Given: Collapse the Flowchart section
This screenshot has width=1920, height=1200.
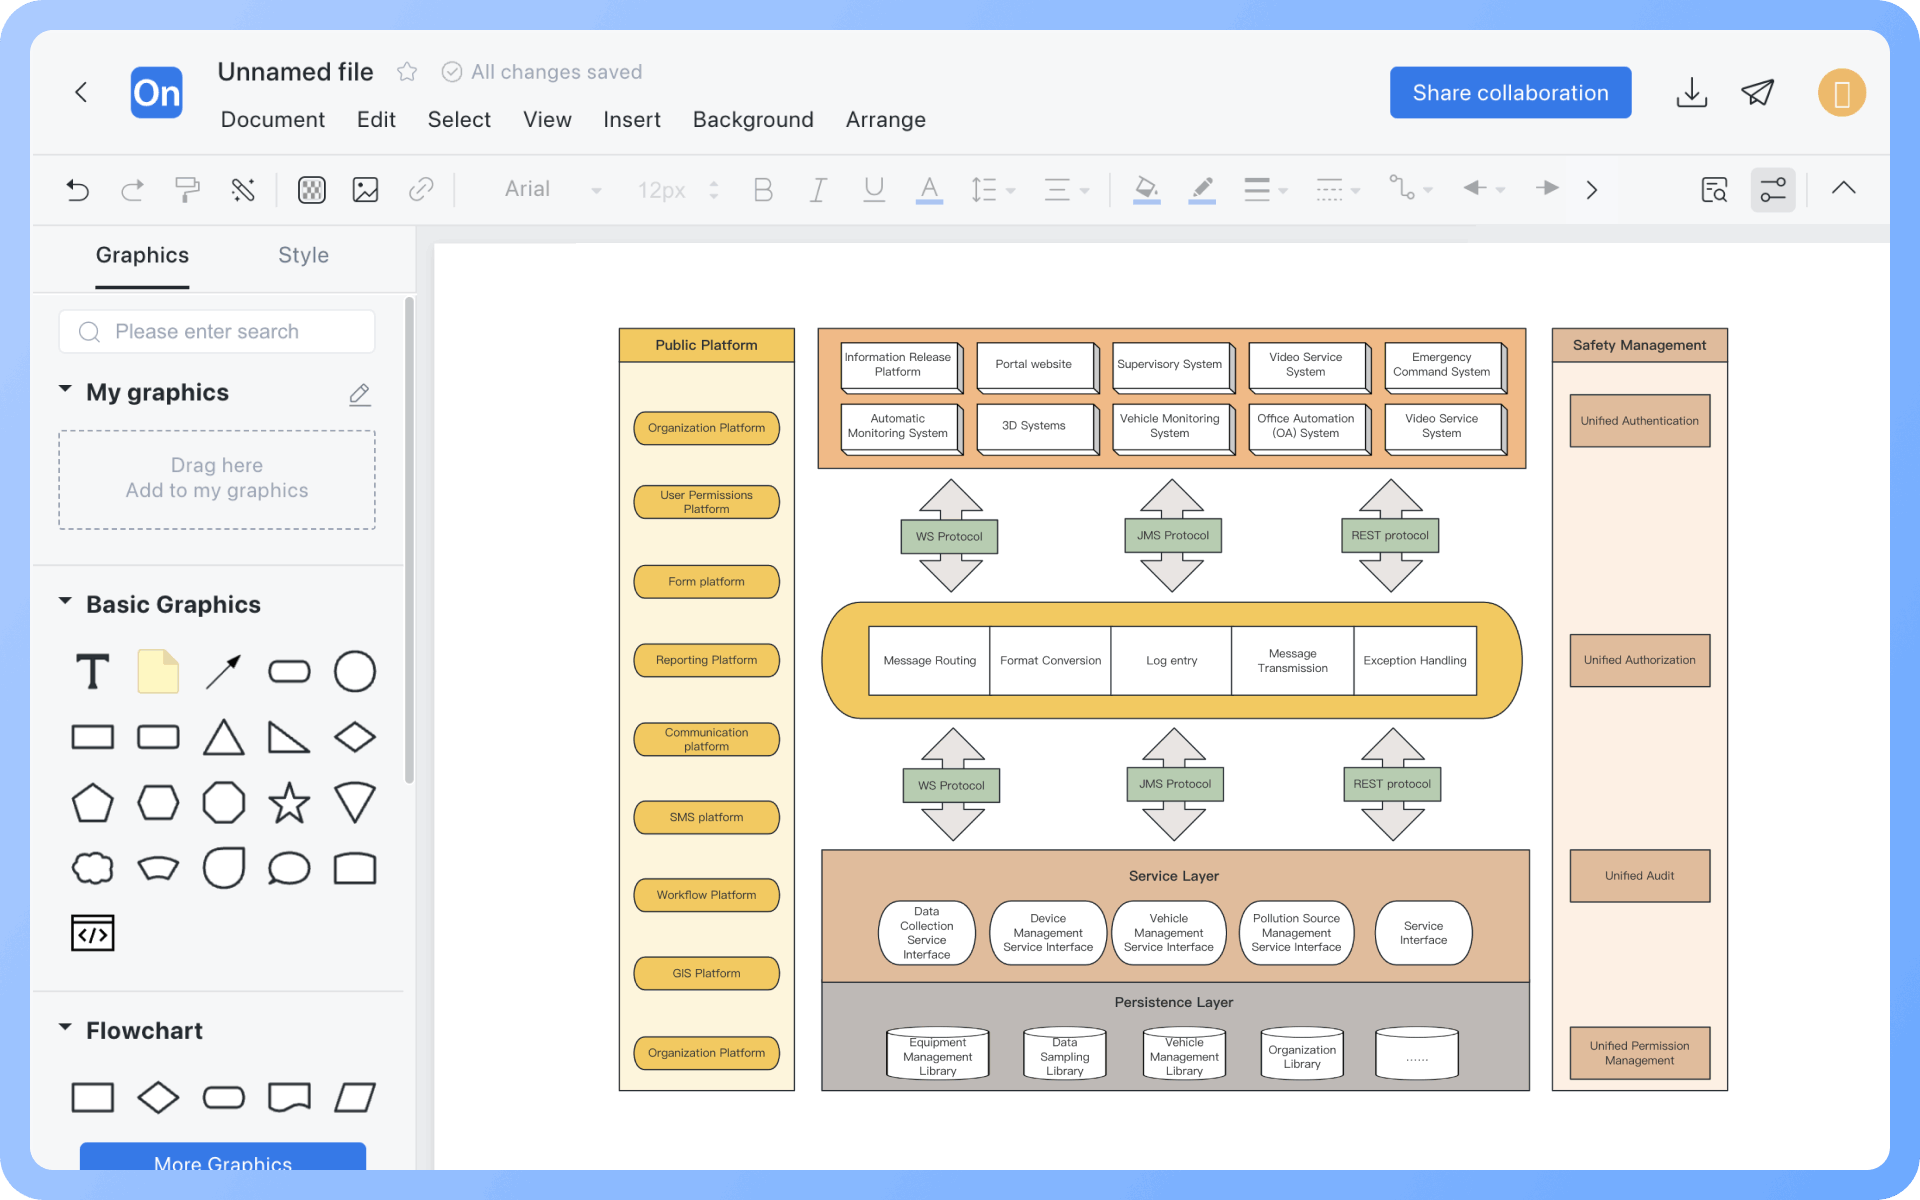Looking at the screenshot, I should [x=65, y=1028].
